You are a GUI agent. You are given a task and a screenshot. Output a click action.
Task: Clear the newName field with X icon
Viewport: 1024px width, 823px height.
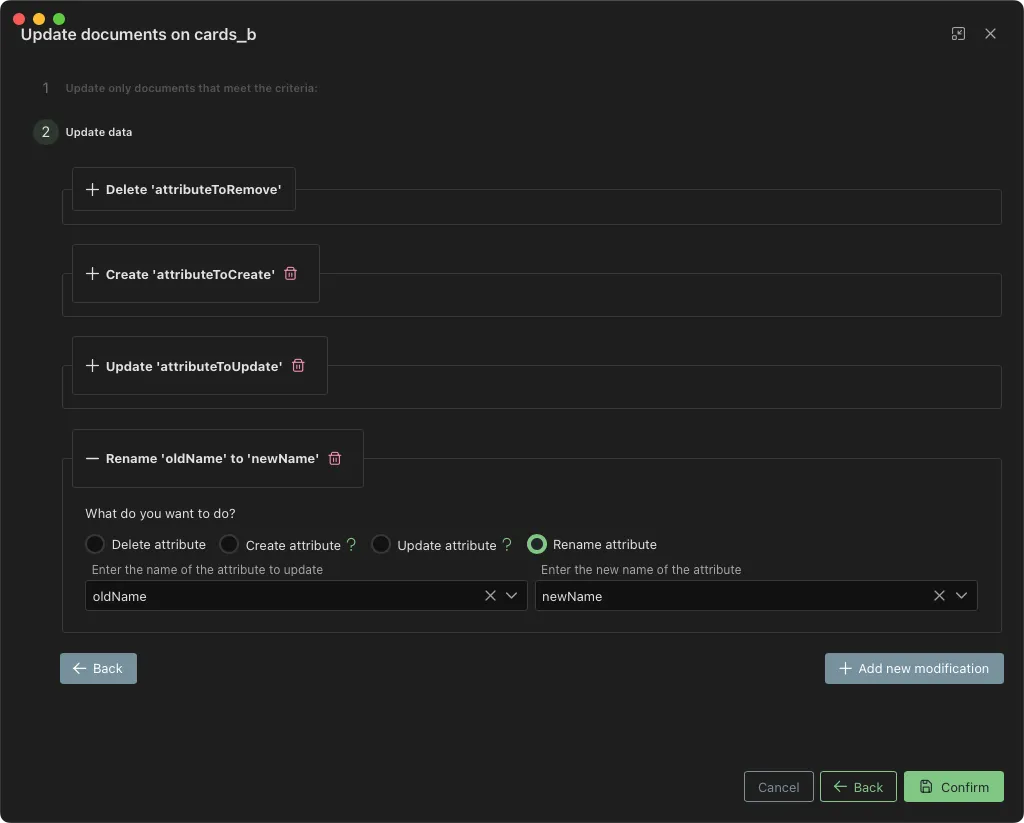pos(939,596)
